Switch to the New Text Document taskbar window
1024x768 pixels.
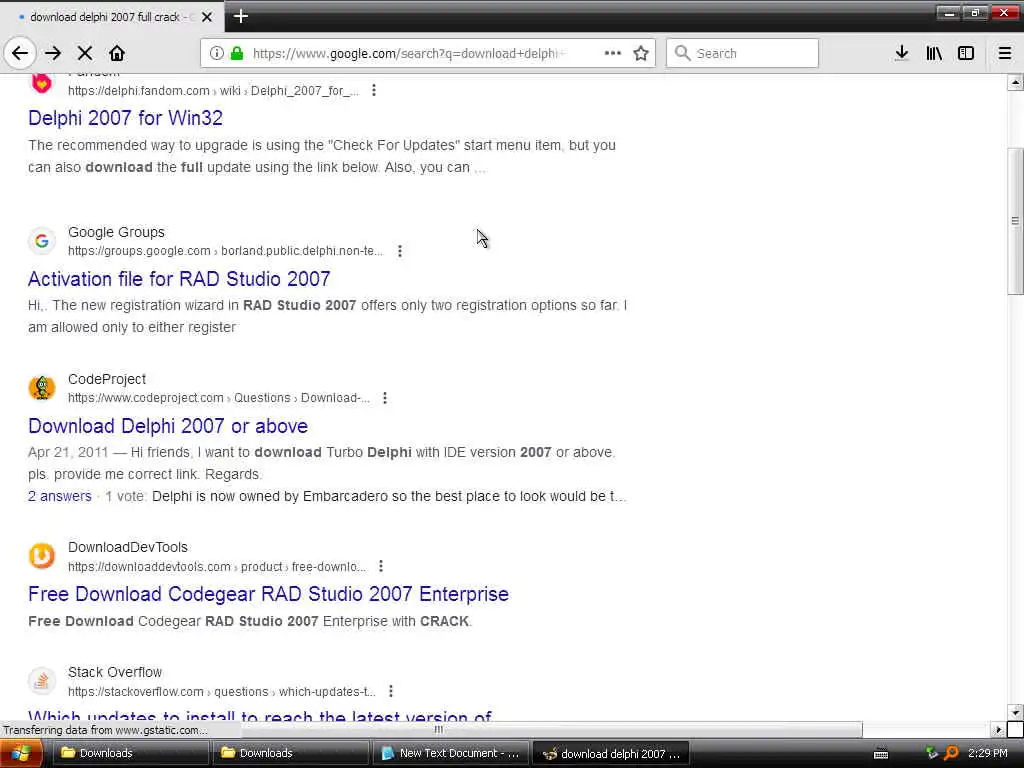(451, 753)
